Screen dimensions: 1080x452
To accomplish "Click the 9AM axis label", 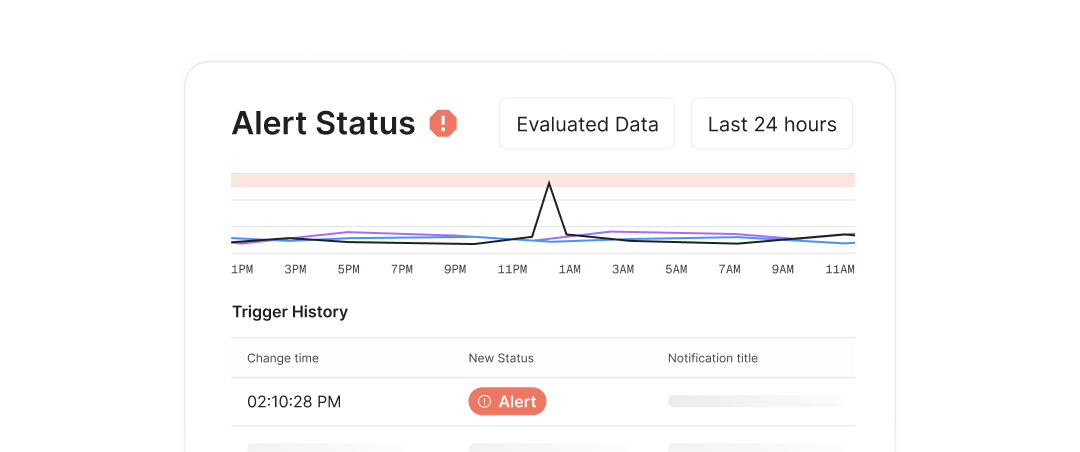I will click(x=782, y=269).
